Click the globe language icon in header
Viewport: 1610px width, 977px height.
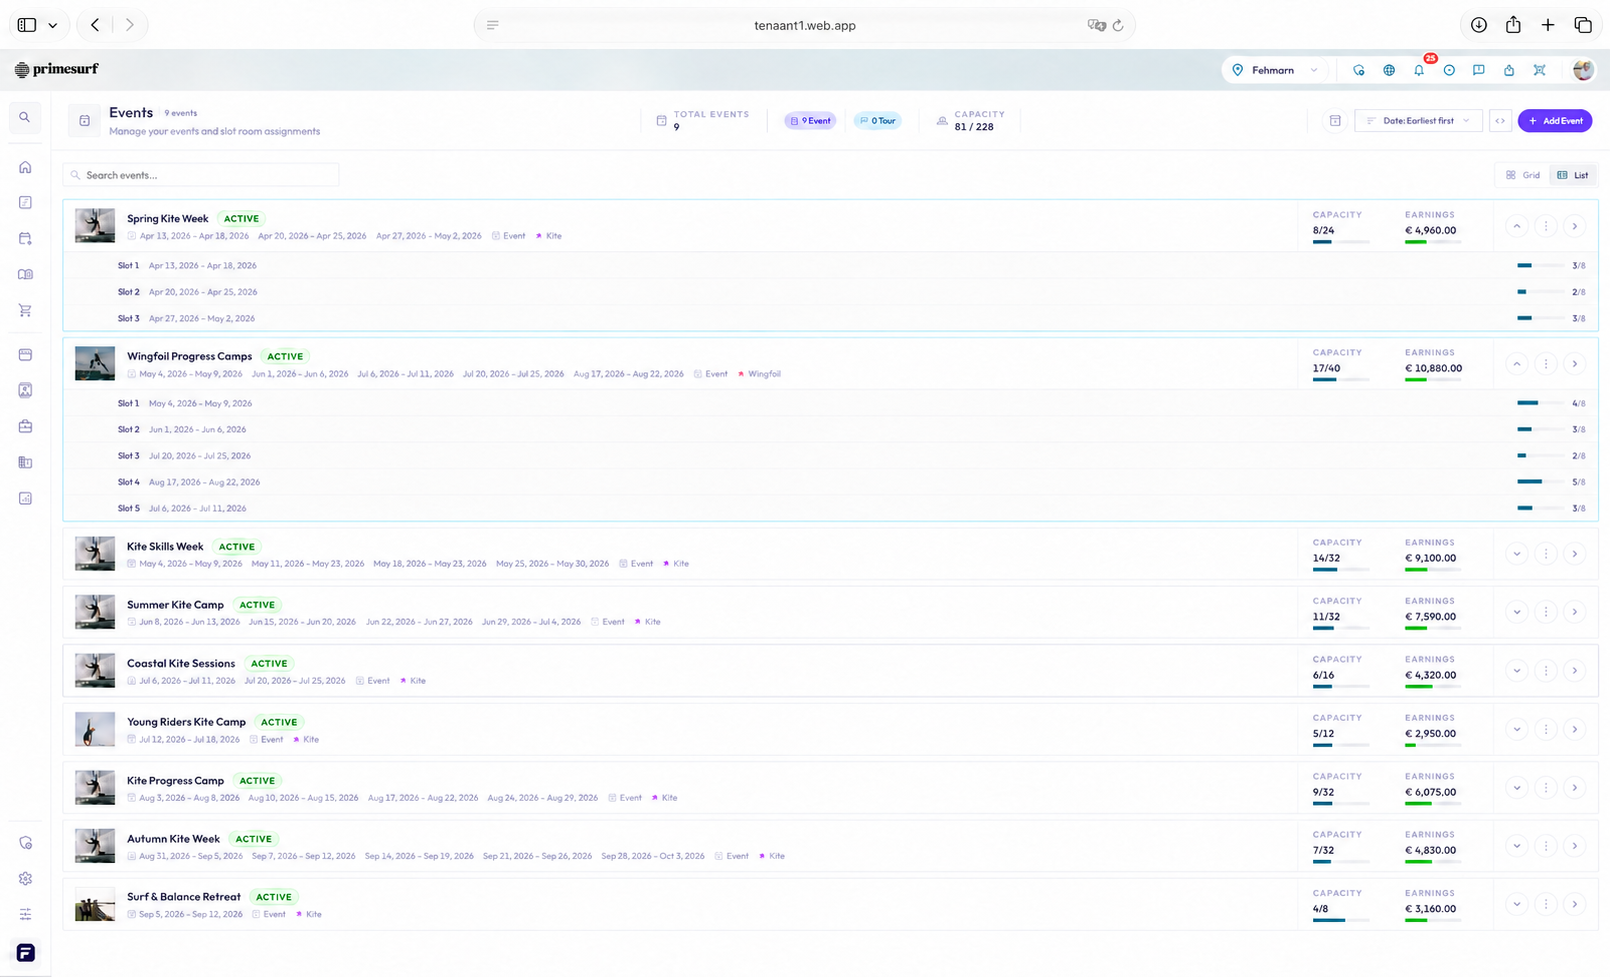(x=1389, y=70)
